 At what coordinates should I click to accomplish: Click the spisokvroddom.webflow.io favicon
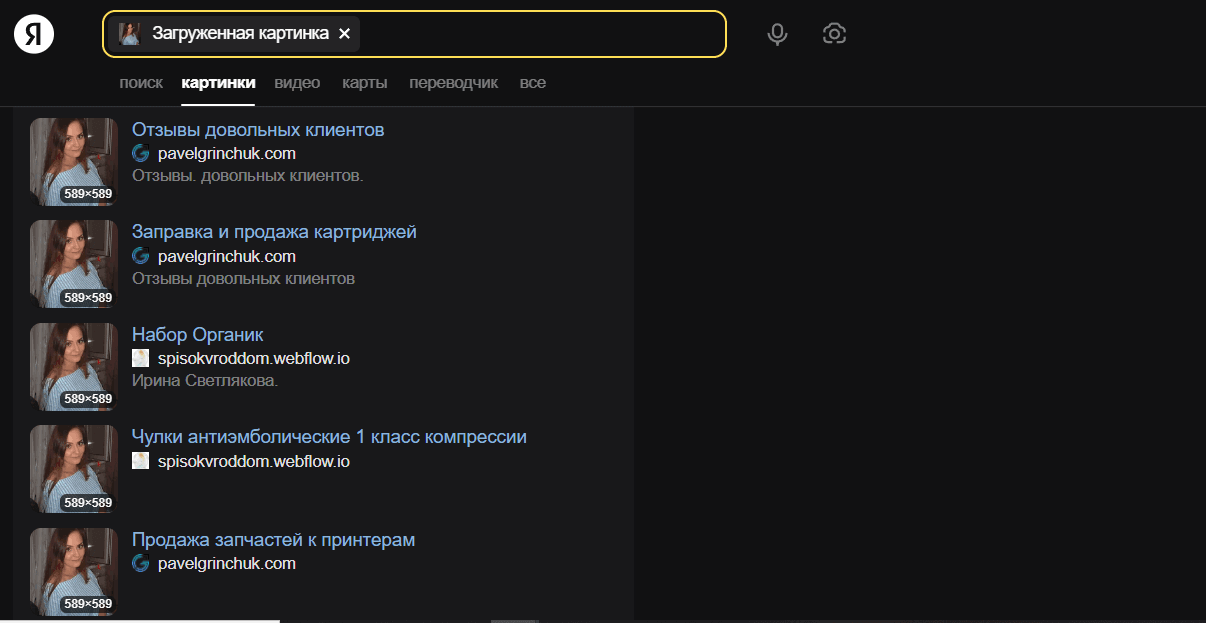[x=140, y=358]
